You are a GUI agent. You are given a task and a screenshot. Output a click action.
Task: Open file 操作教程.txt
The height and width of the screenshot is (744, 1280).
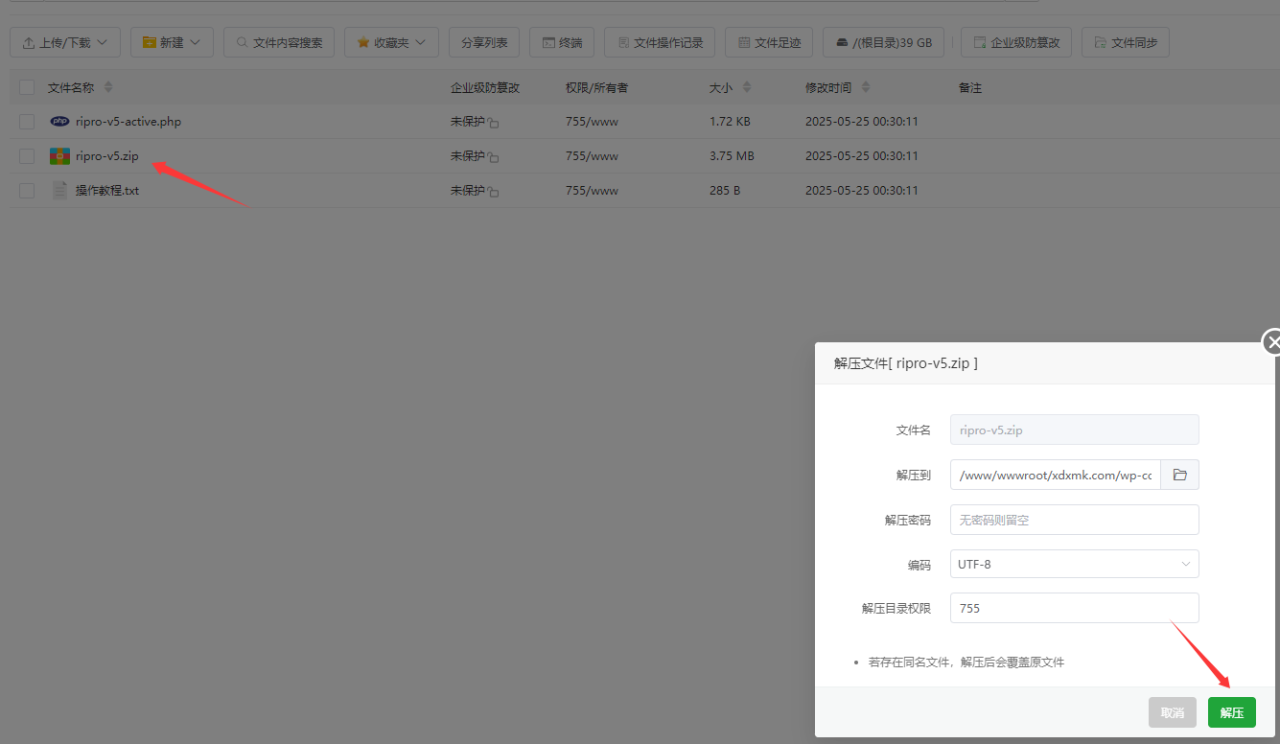[x=107, y=190]
